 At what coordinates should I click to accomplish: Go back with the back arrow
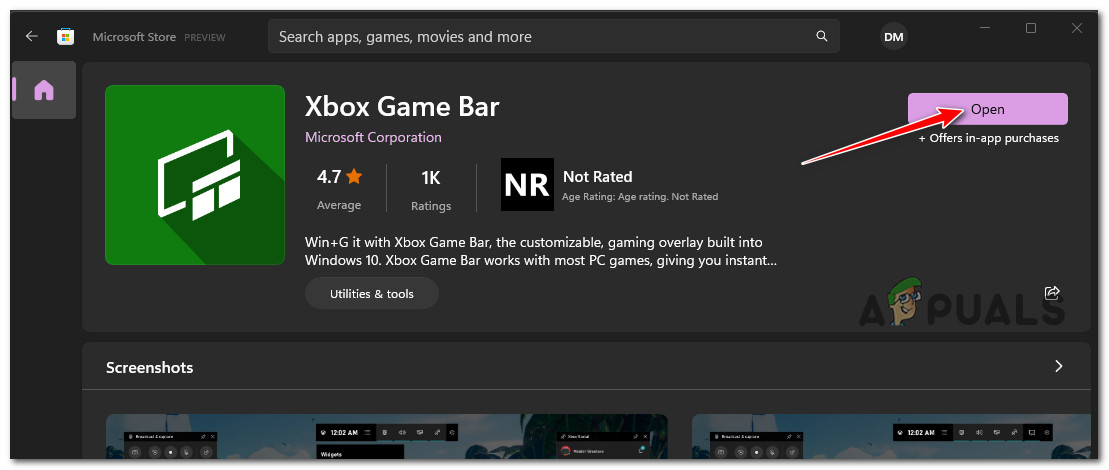[x=32, y=36]
